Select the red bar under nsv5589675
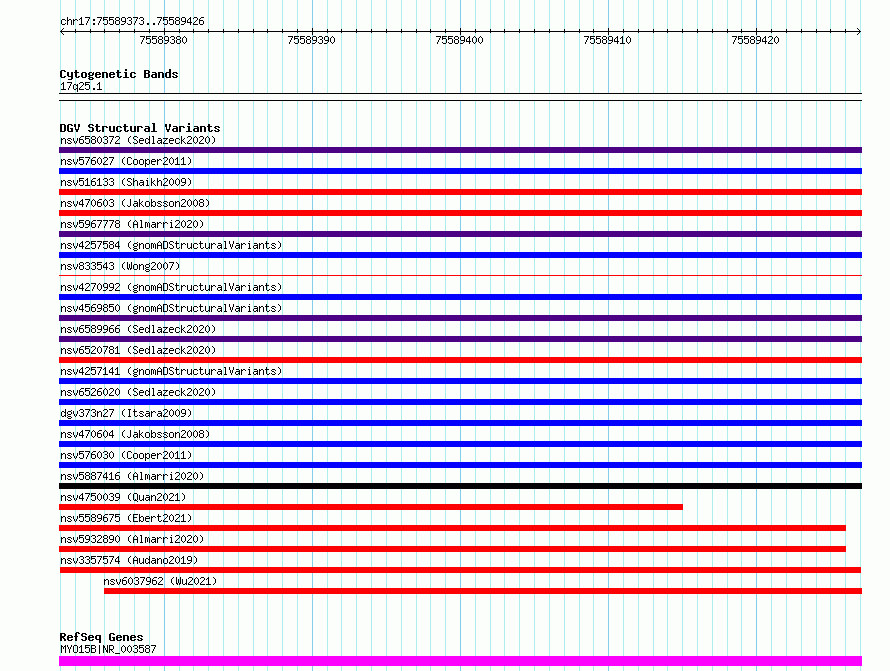The image size is (890, 671). click(x=452, y=528)
